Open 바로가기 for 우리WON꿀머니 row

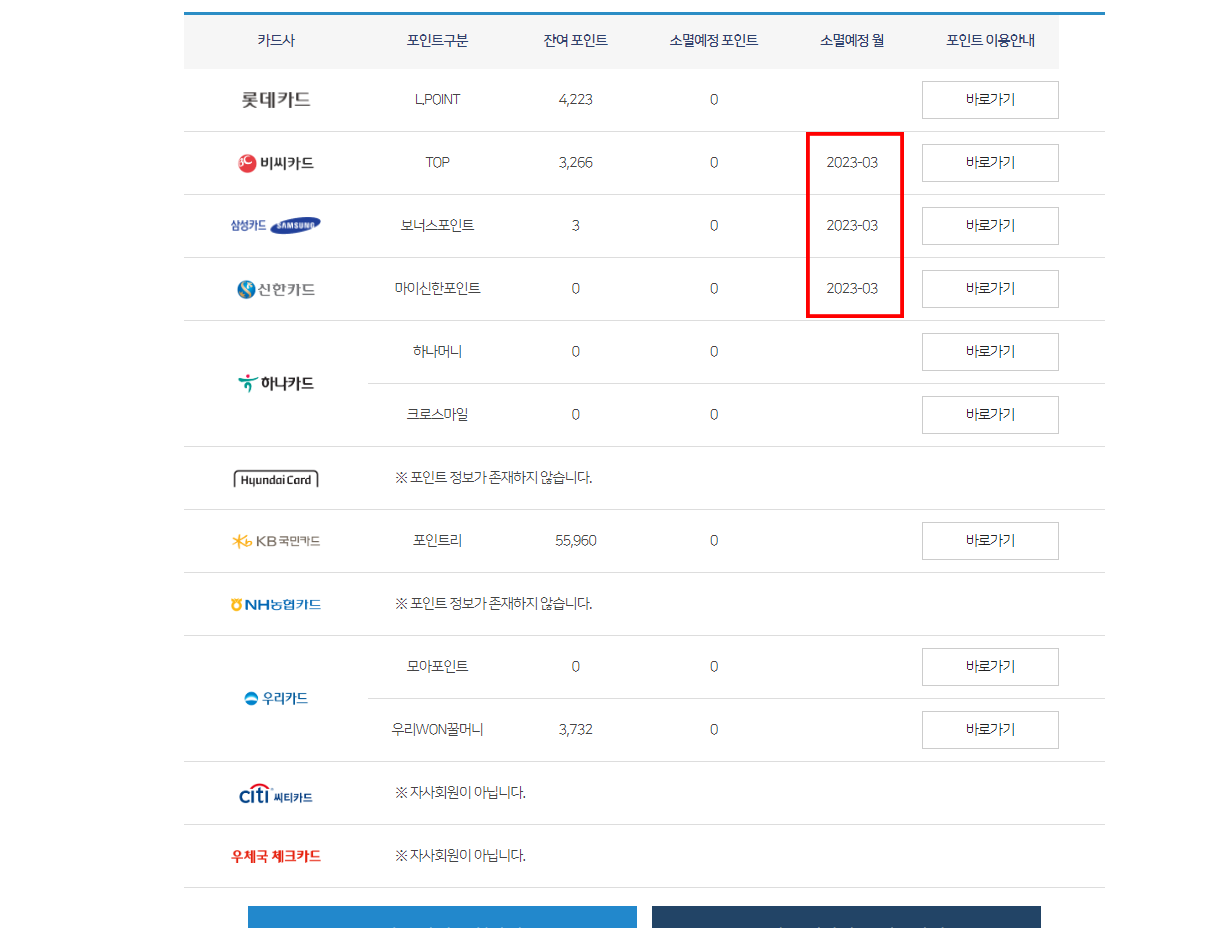click(990, 730)
